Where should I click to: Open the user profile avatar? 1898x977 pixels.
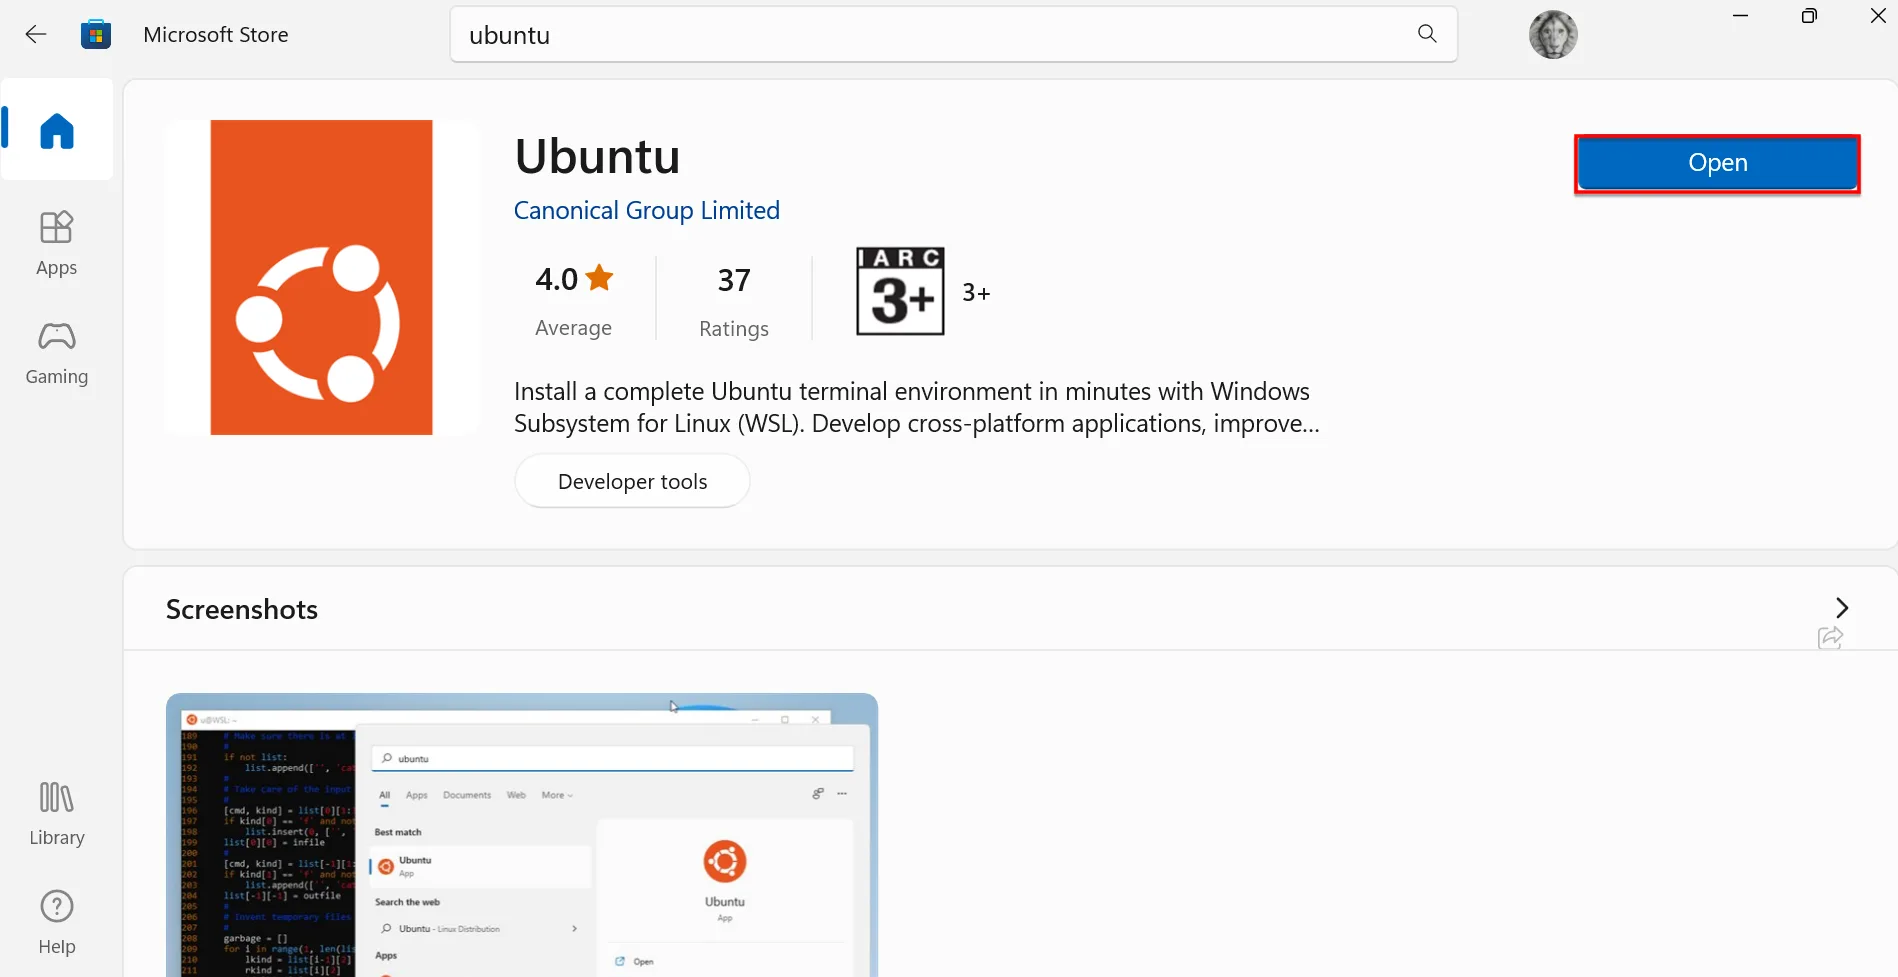coord(1553,35)
